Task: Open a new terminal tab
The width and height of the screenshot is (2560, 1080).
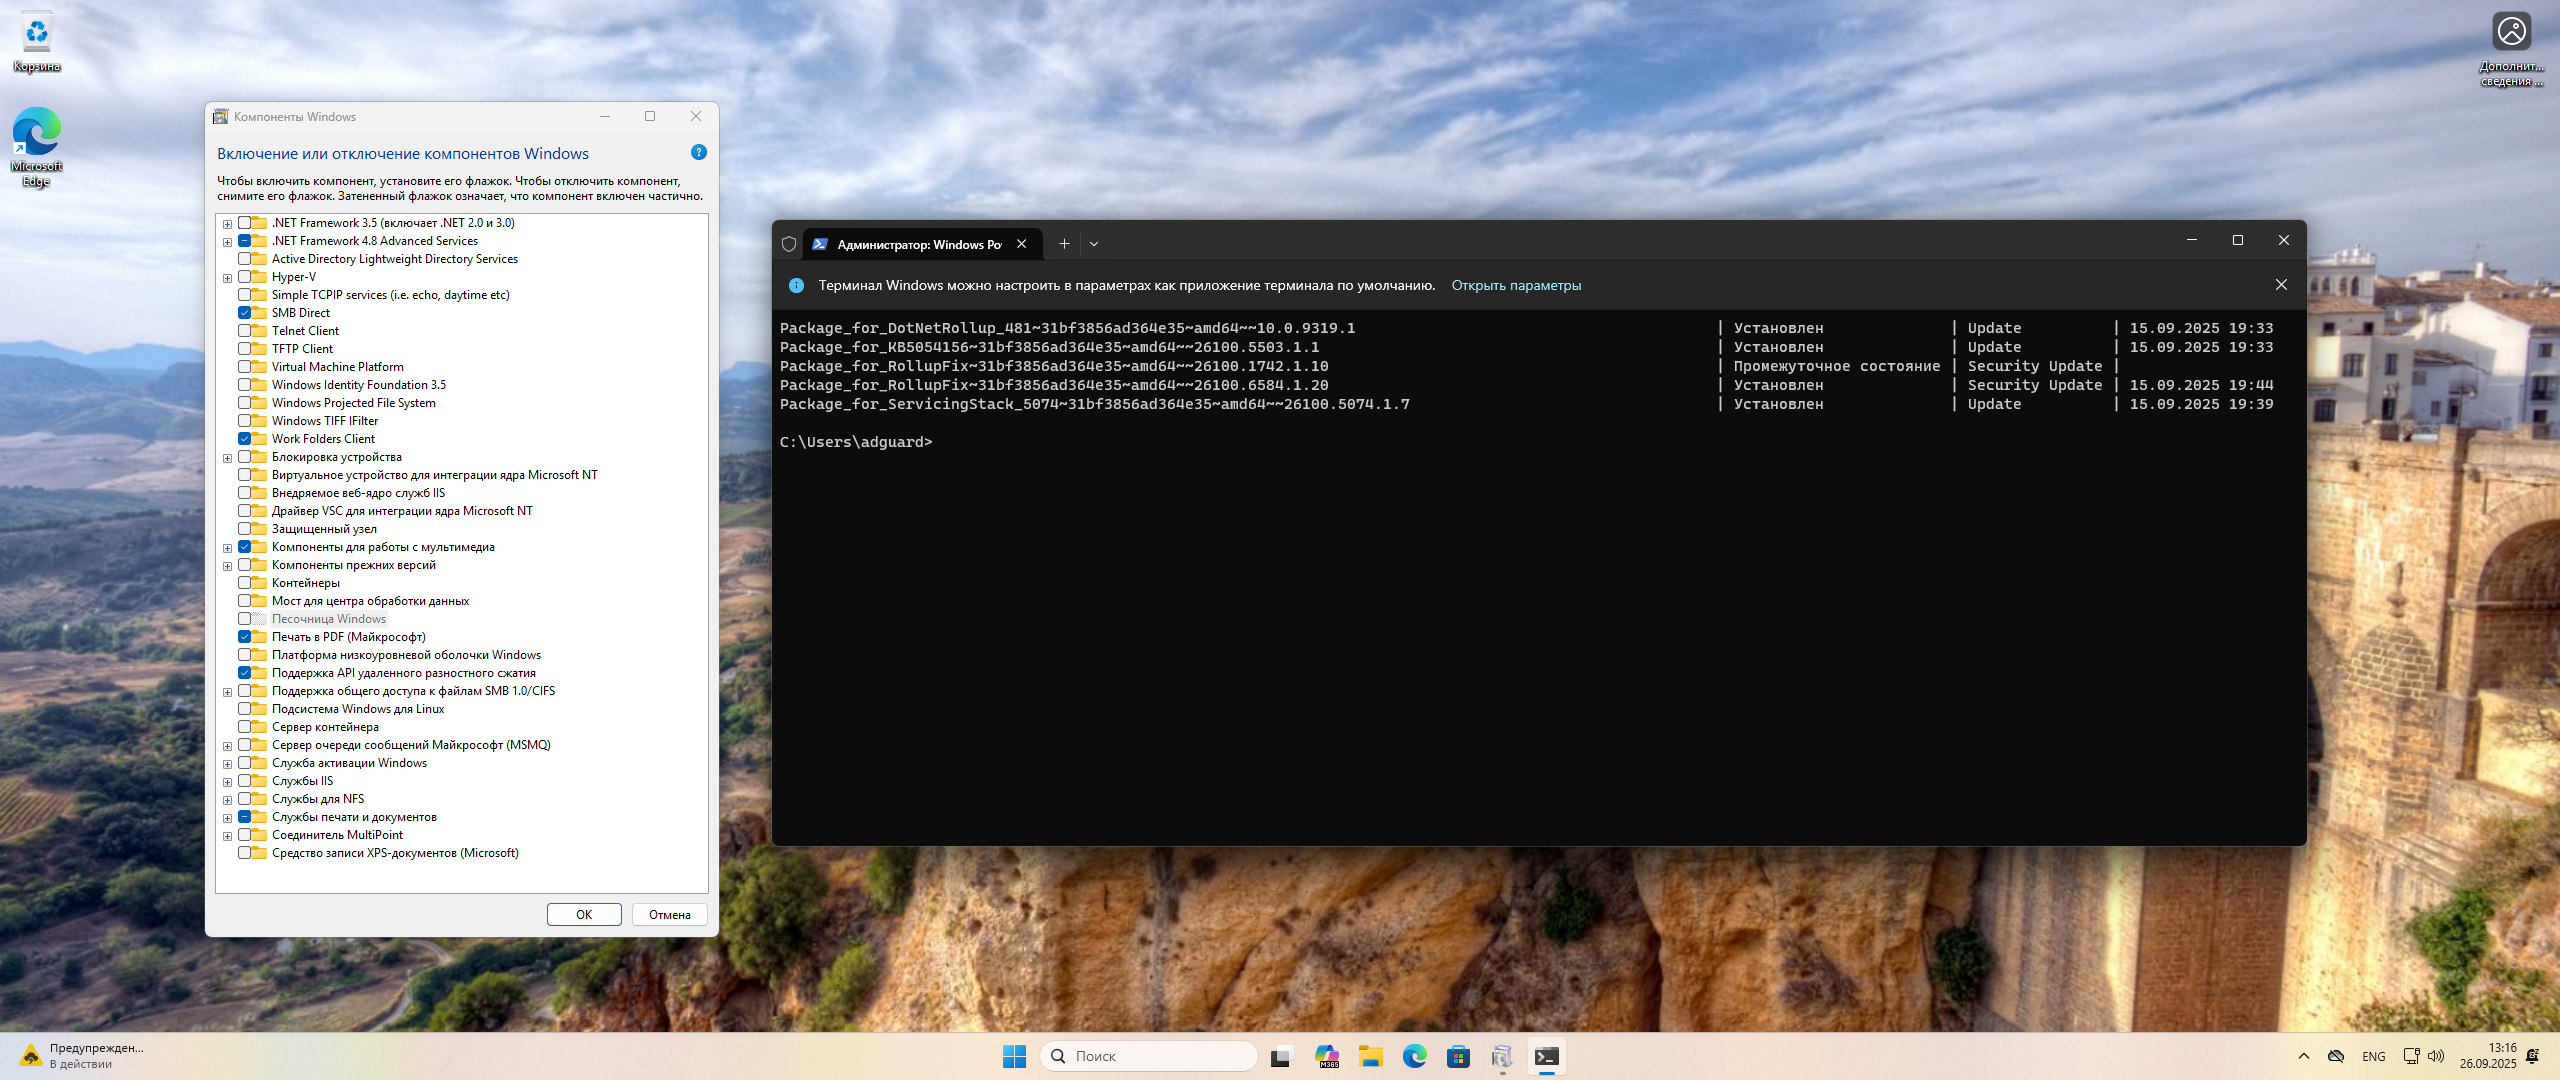Action: coord(1064,244)
